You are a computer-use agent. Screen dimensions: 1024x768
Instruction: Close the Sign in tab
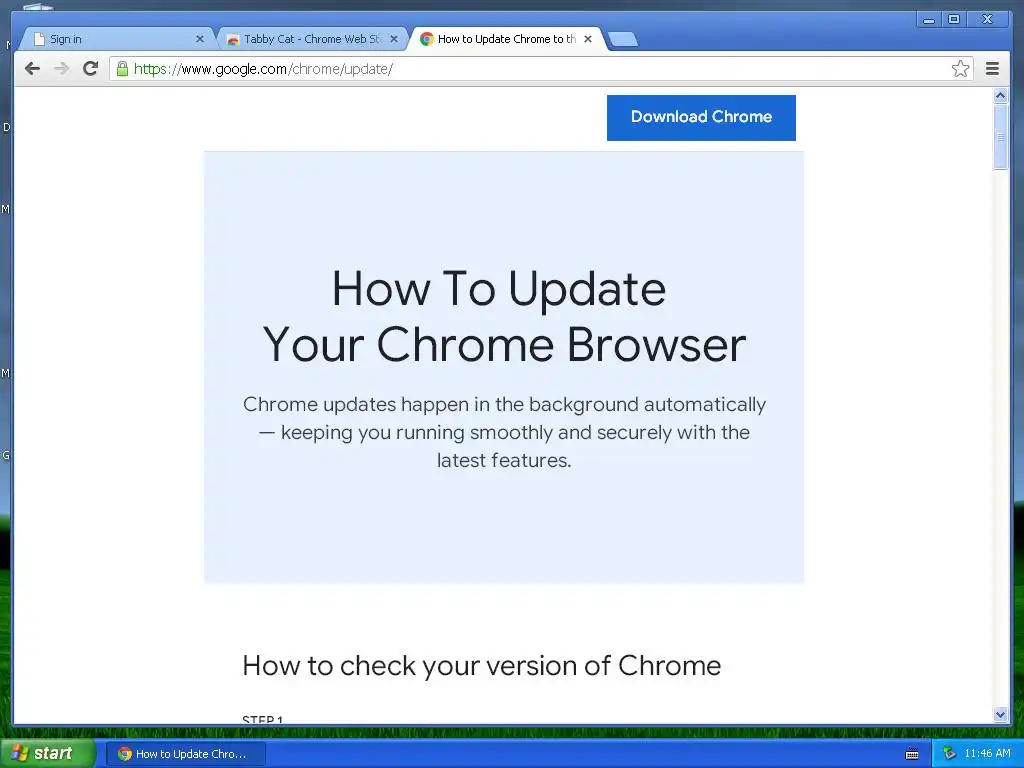click(200, 39)
